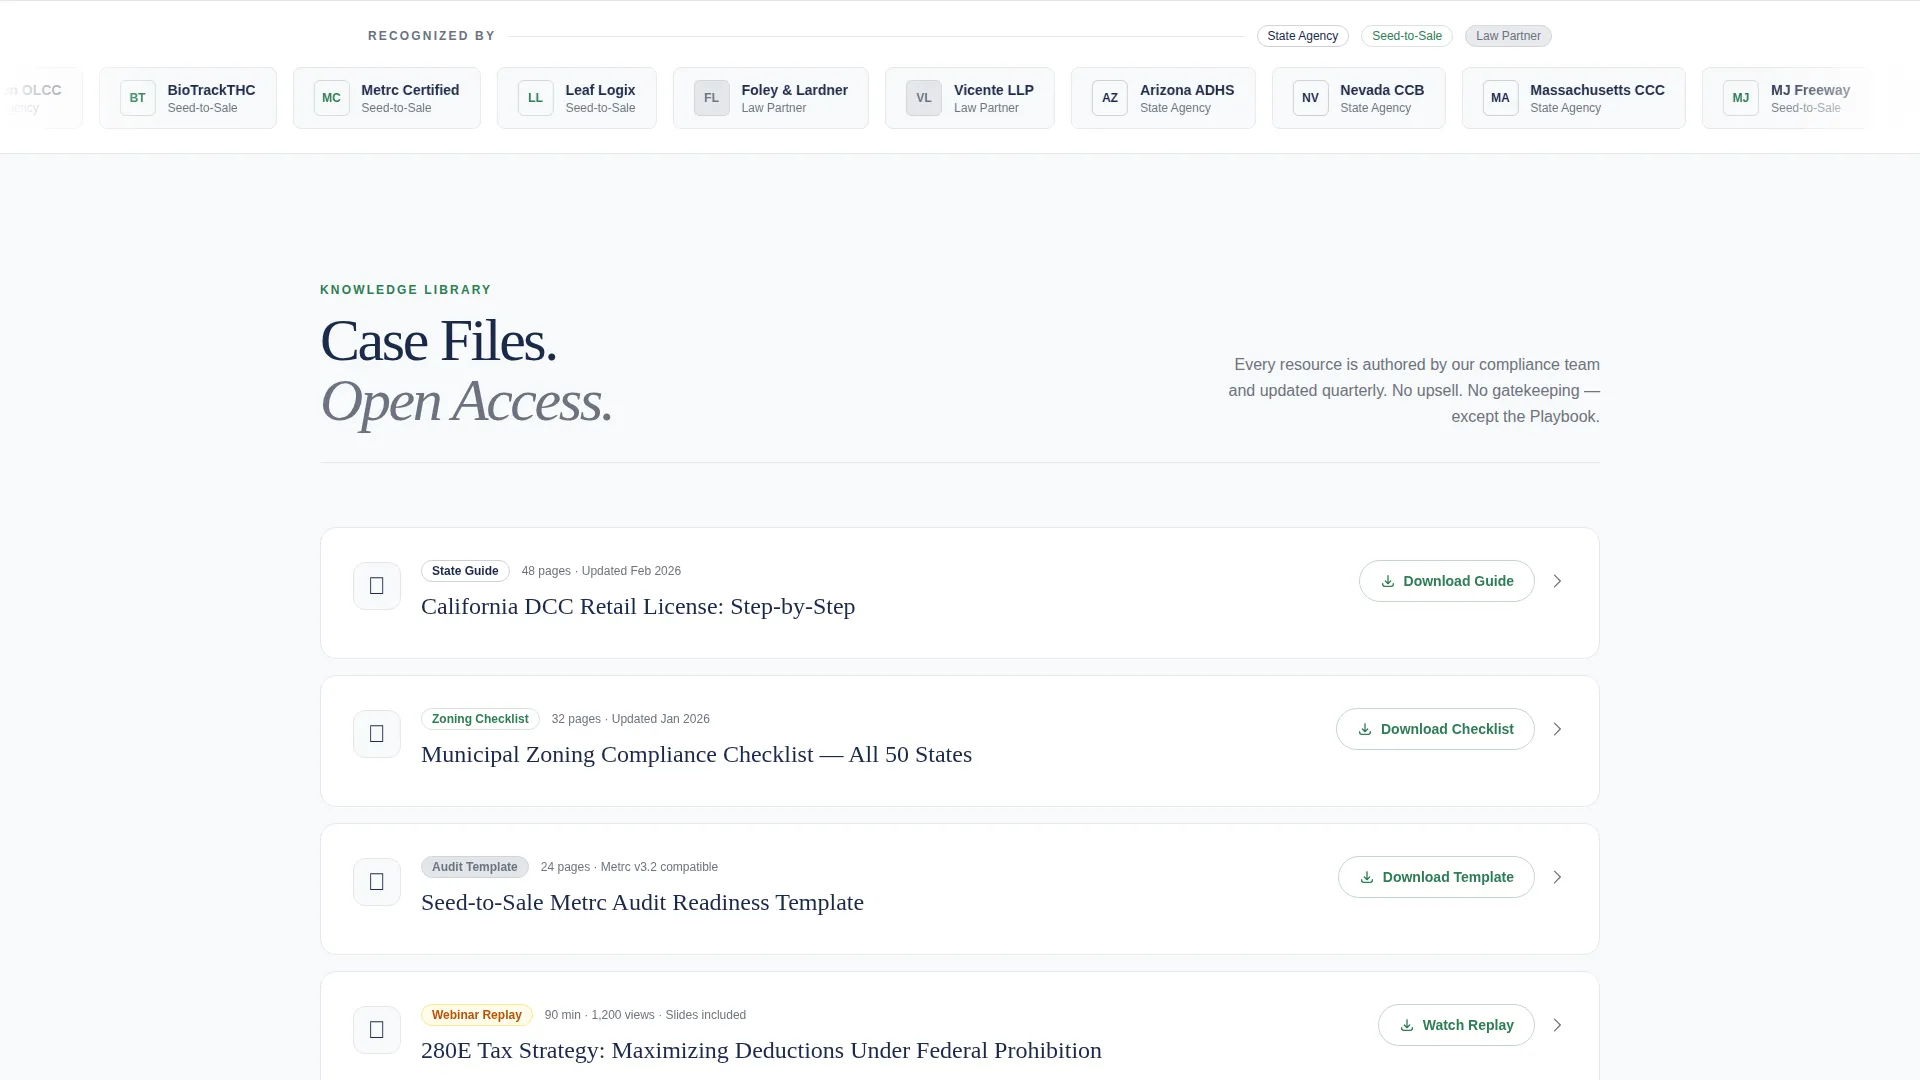
Task: Click the Download Guide button
Action: click(x=1447, y=581)
